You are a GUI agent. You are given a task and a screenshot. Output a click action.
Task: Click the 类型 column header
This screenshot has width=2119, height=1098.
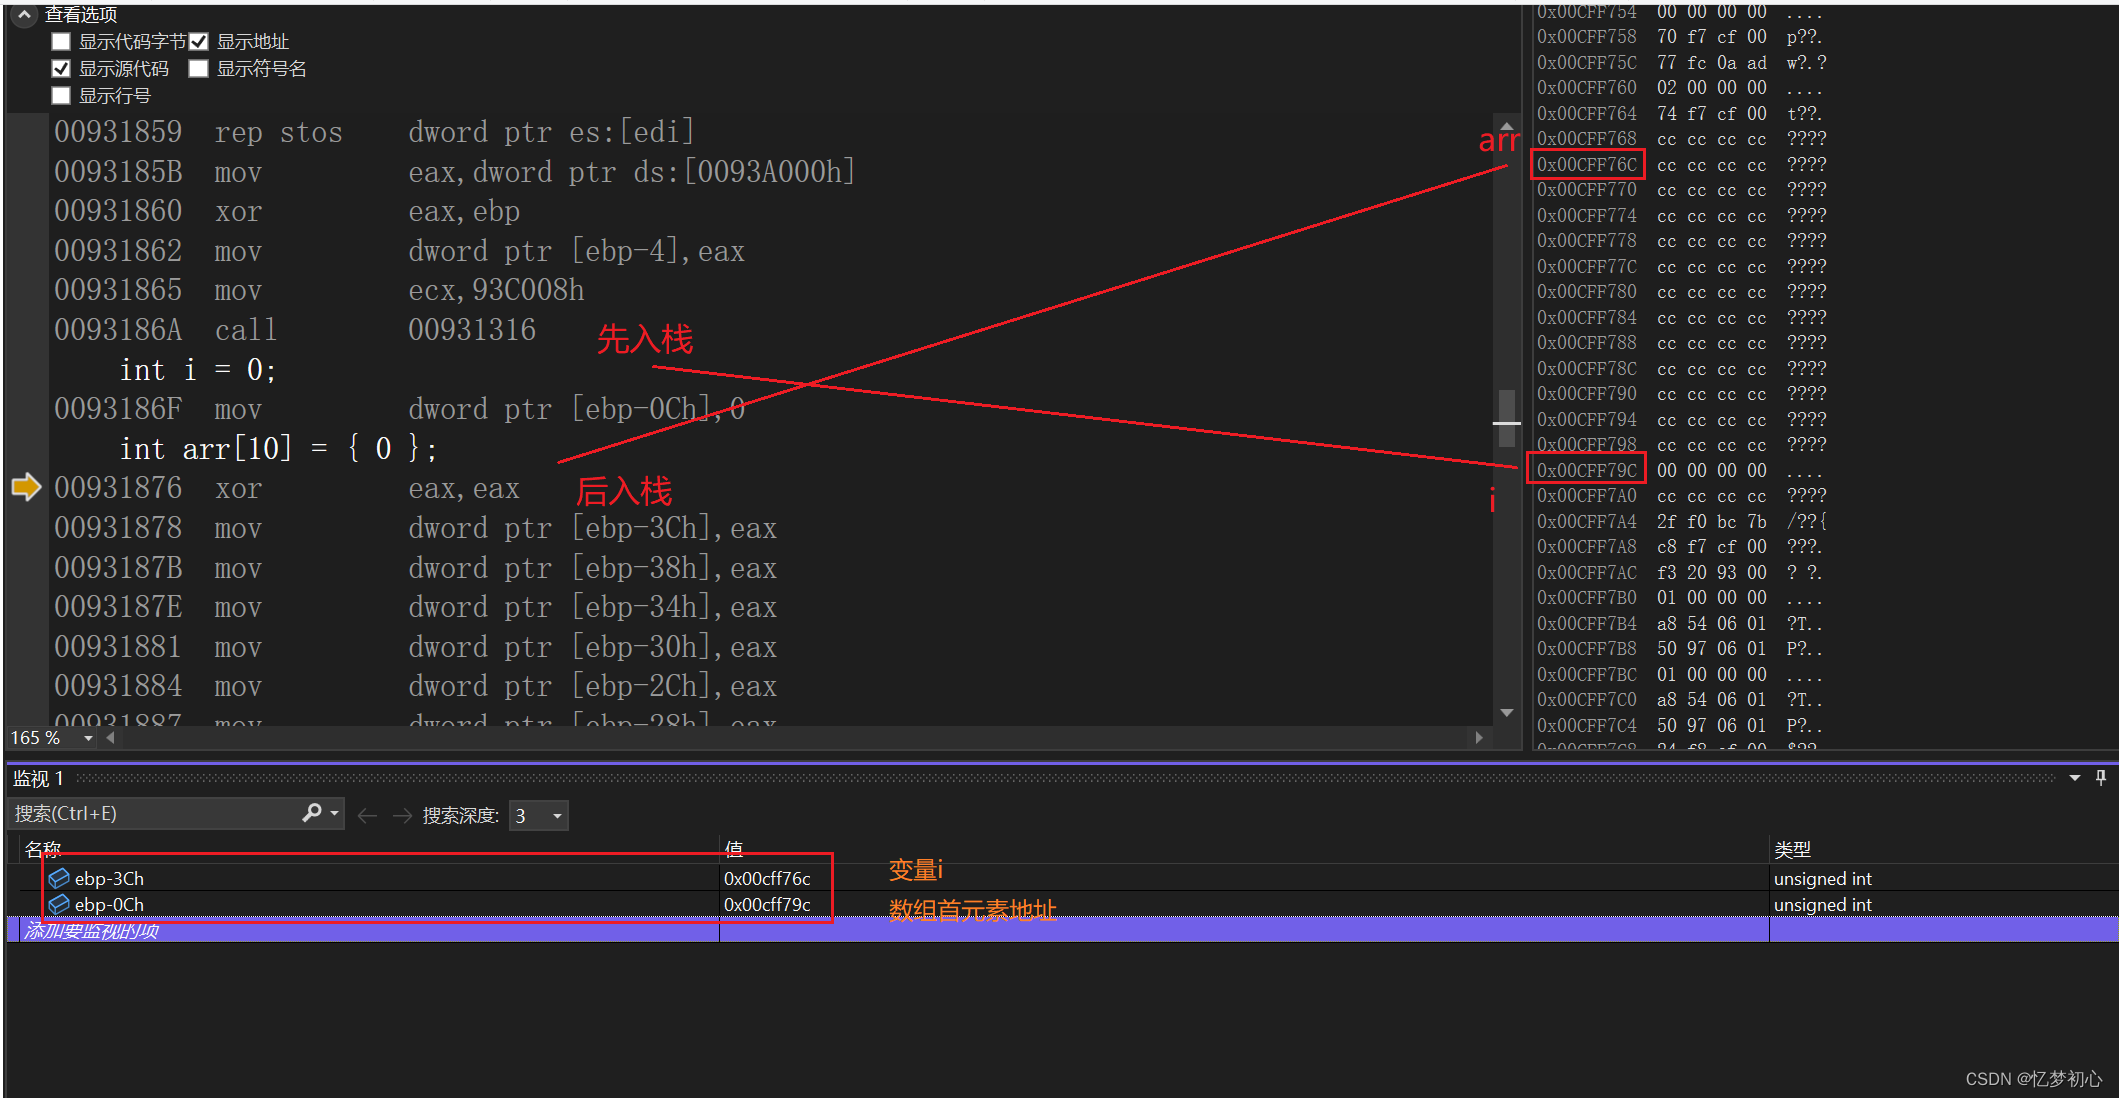click(1793, 849)
